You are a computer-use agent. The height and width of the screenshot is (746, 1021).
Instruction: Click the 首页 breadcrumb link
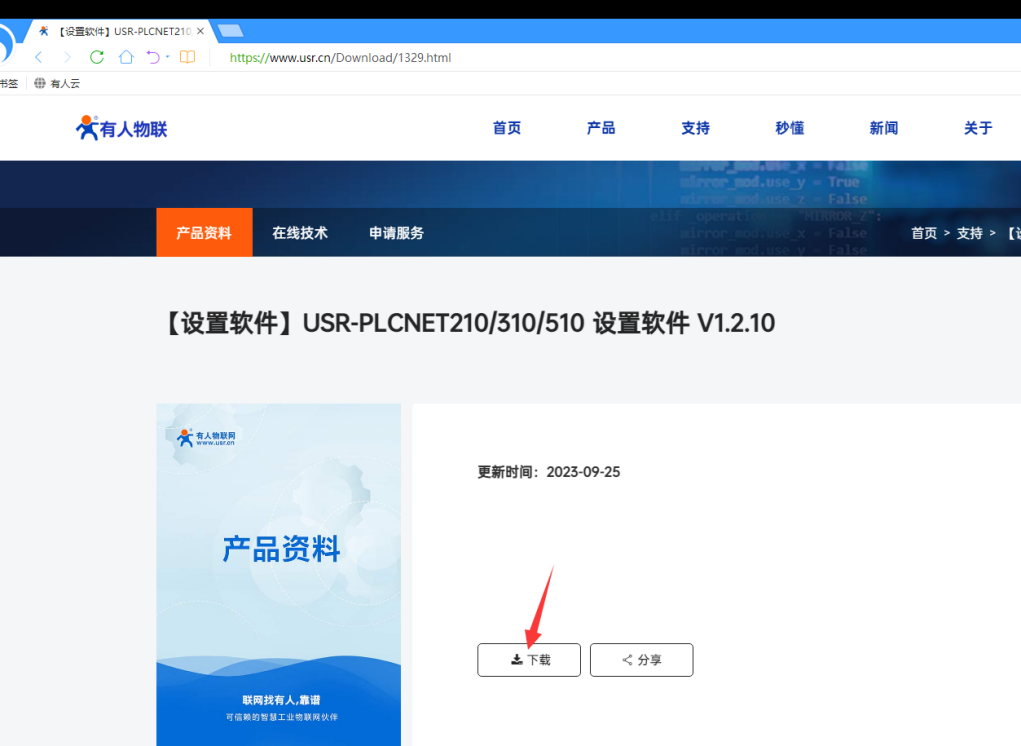pyautogui.click(x=924, y=233)
